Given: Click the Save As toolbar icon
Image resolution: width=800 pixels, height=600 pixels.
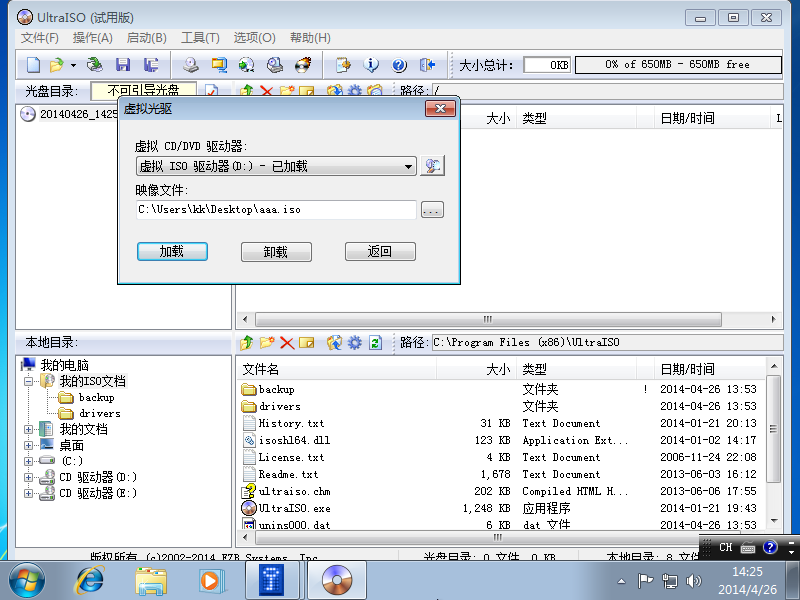Looking at the screenshot, I should [x=151, y=65].
